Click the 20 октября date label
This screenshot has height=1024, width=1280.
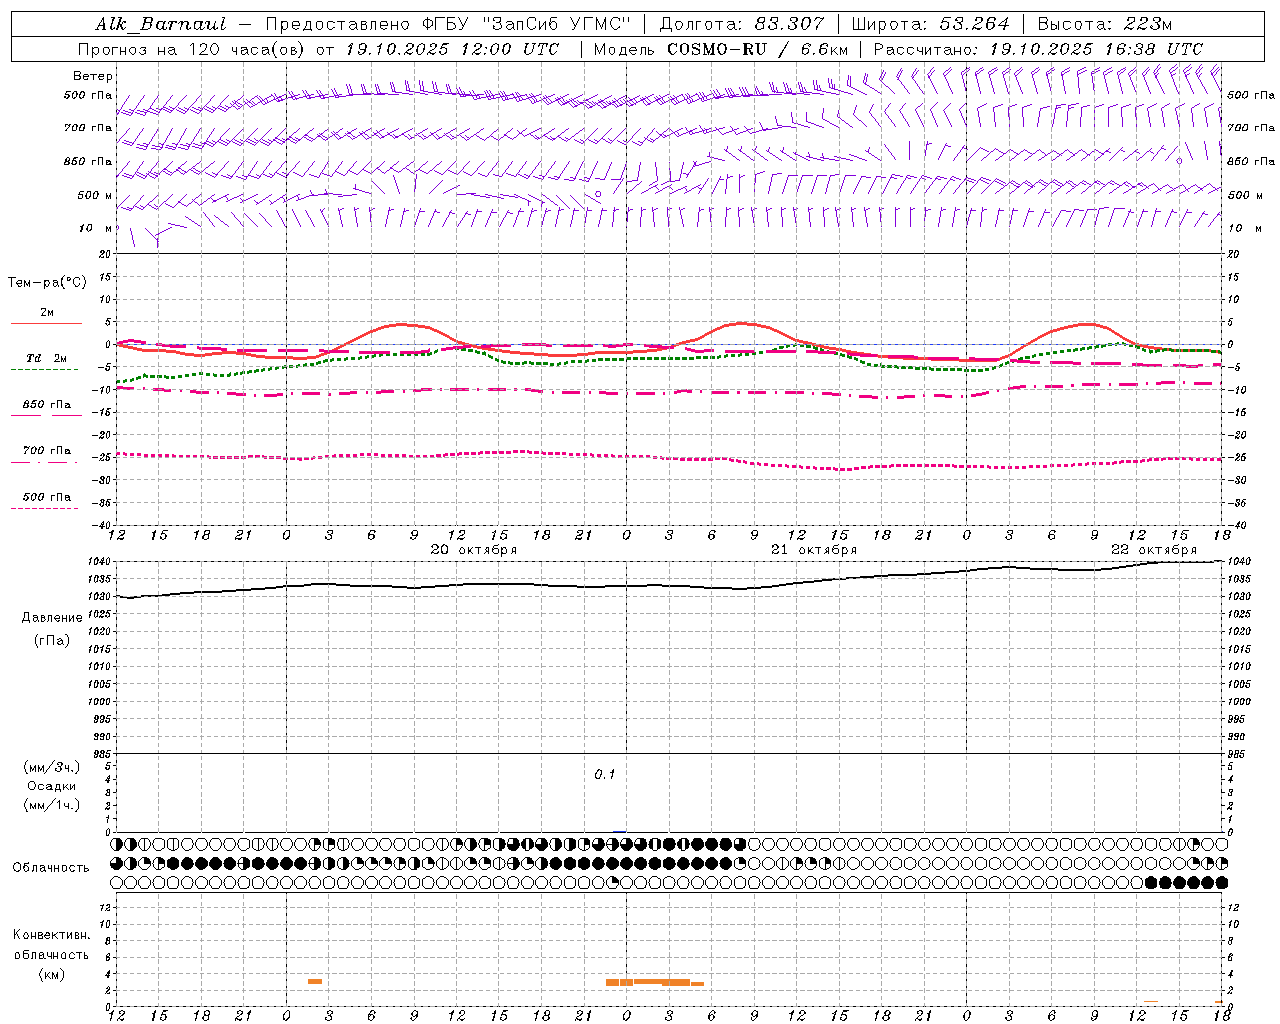tap(473, 549)
